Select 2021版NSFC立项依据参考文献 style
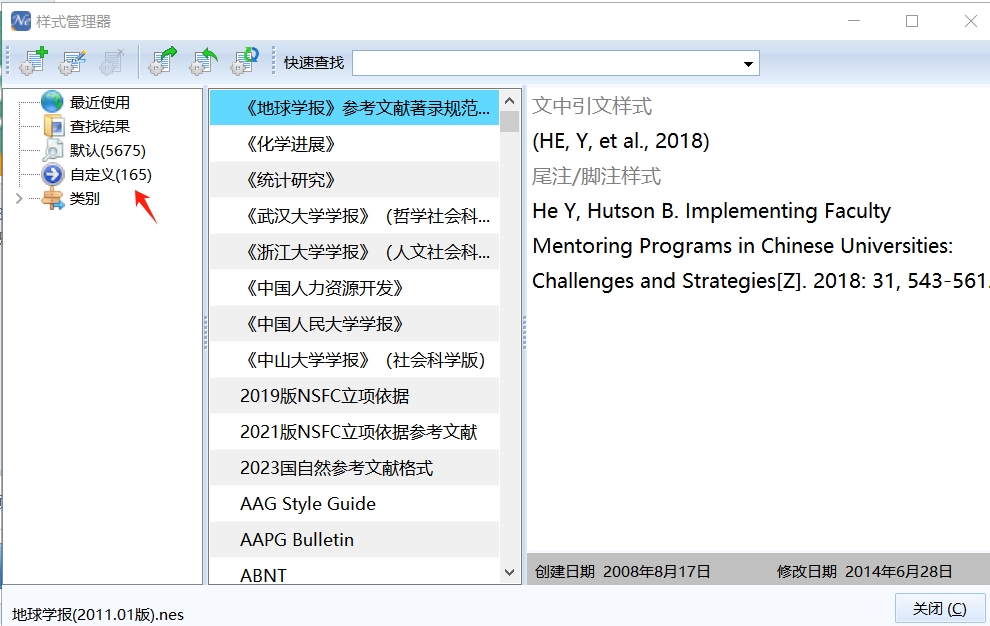 pyautogui.click(x=354, y=432)
